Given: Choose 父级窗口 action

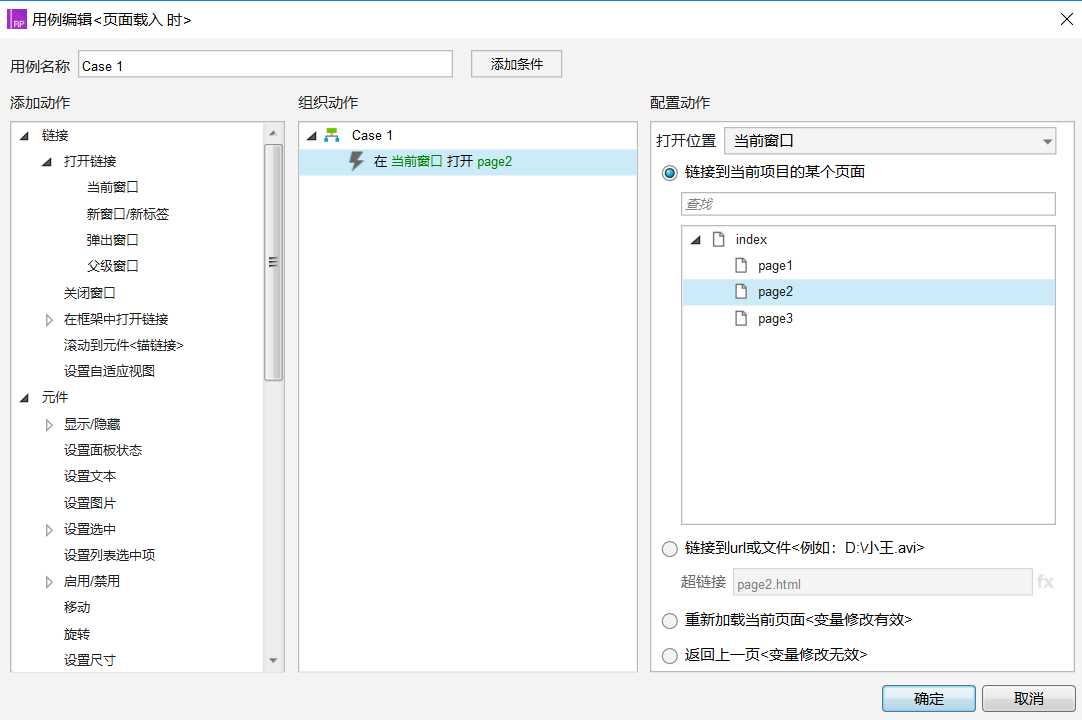Looking at the screenshot, I should click(112, 266).
